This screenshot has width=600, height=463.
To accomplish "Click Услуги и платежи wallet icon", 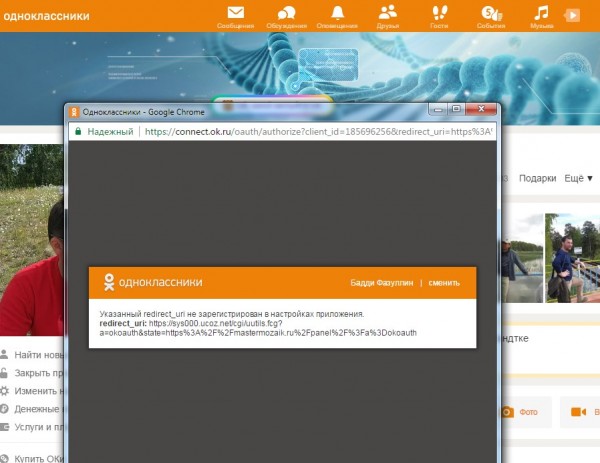I will point(4,427).
